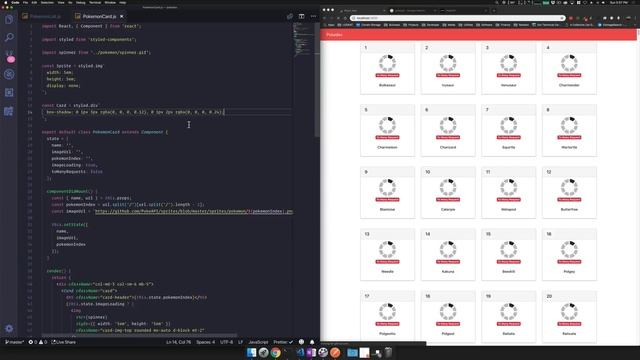Click Pokemon card number 4 Charmander
The image size is (640, 360).
569,69
